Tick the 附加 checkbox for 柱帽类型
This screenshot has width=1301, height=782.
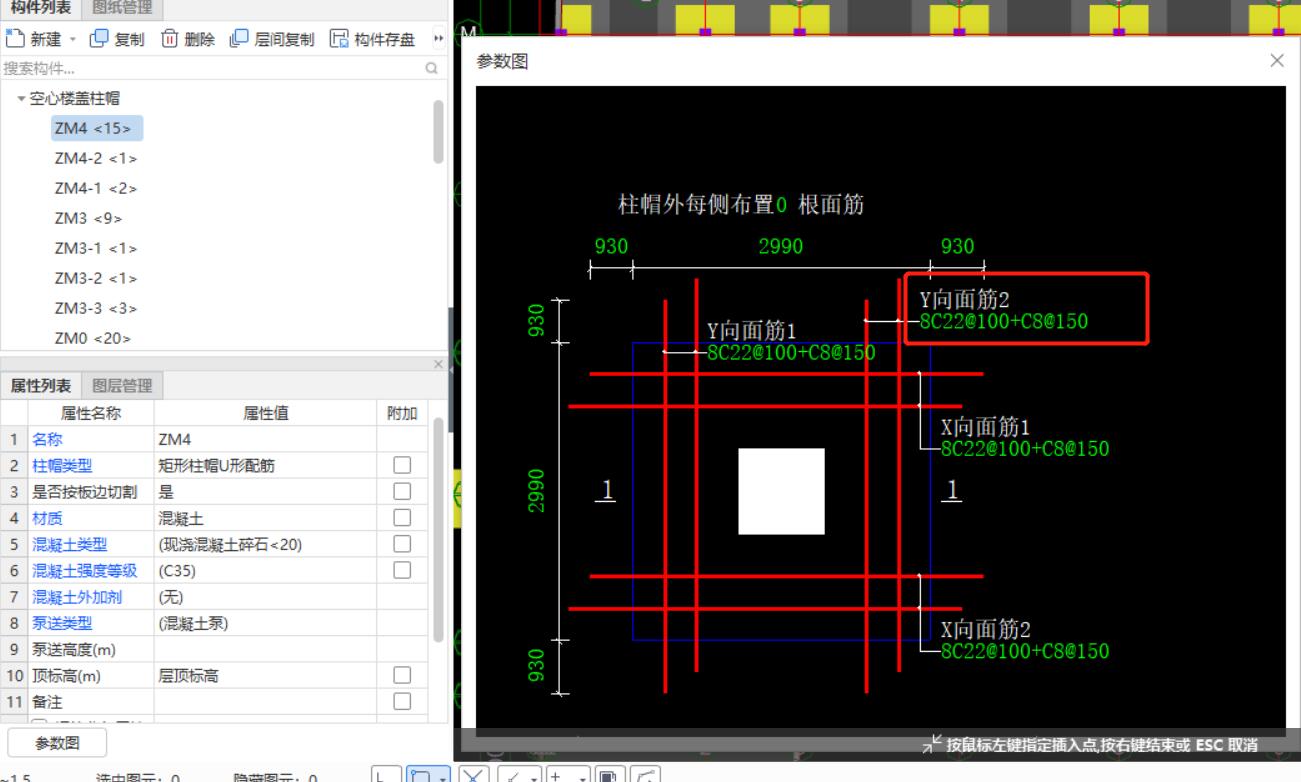pyautogui.click(x=402, y=465)
